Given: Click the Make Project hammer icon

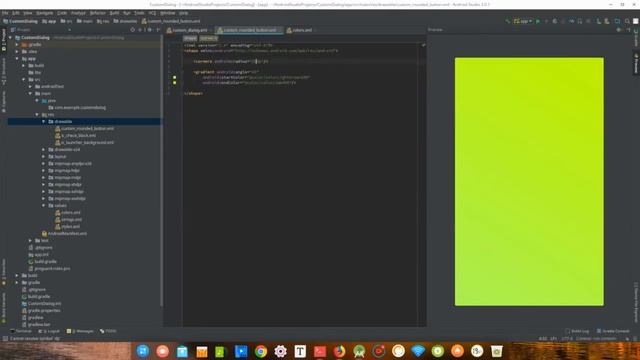Looking at the screenshot, I should pos(507,21).
